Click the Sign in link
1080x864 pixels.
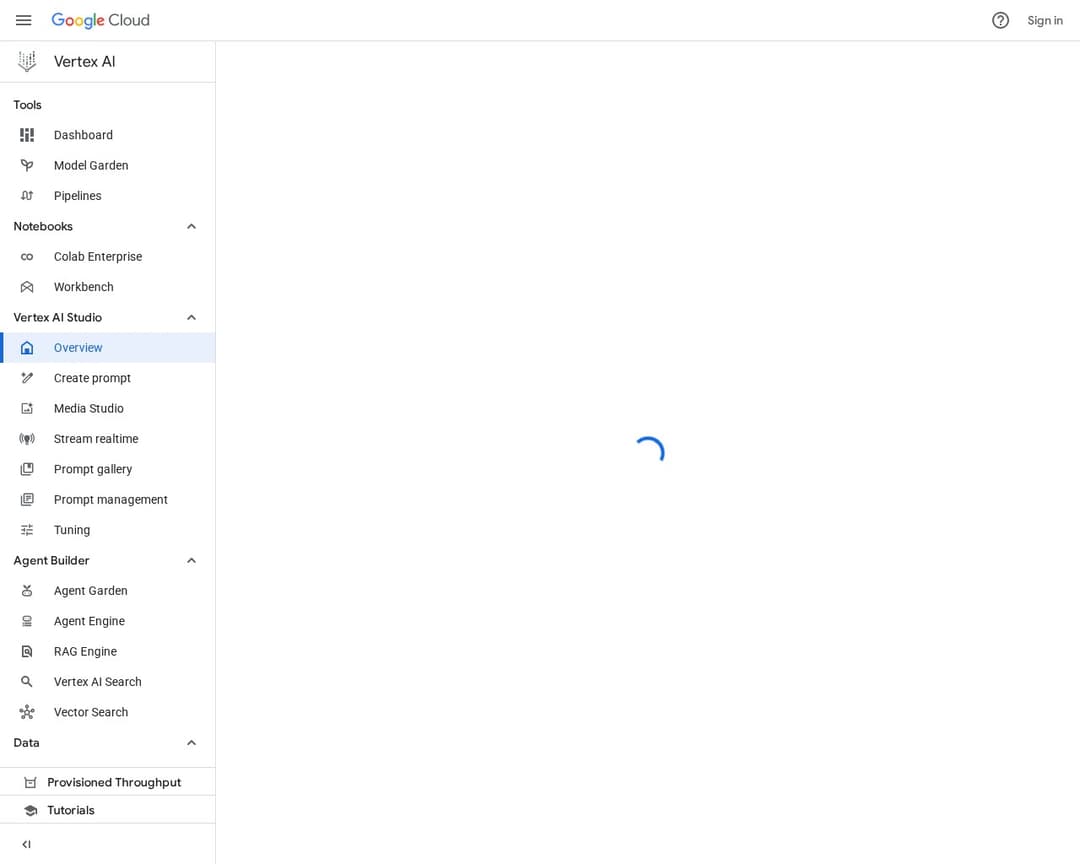point(1044,20)
